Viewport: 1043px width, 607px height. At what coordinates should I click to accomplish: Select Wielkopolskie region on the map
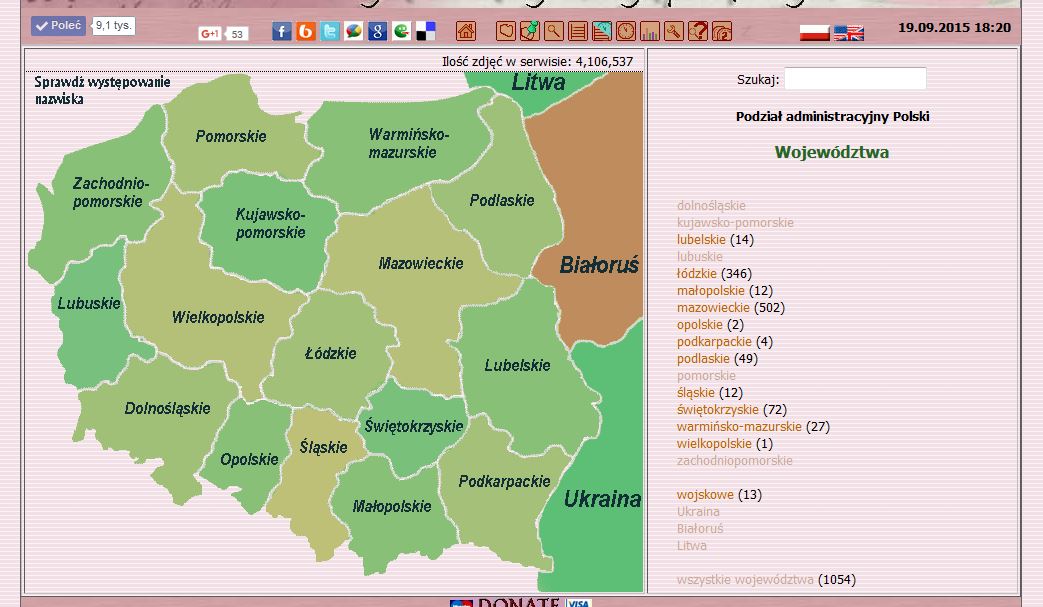coord(217,318)
